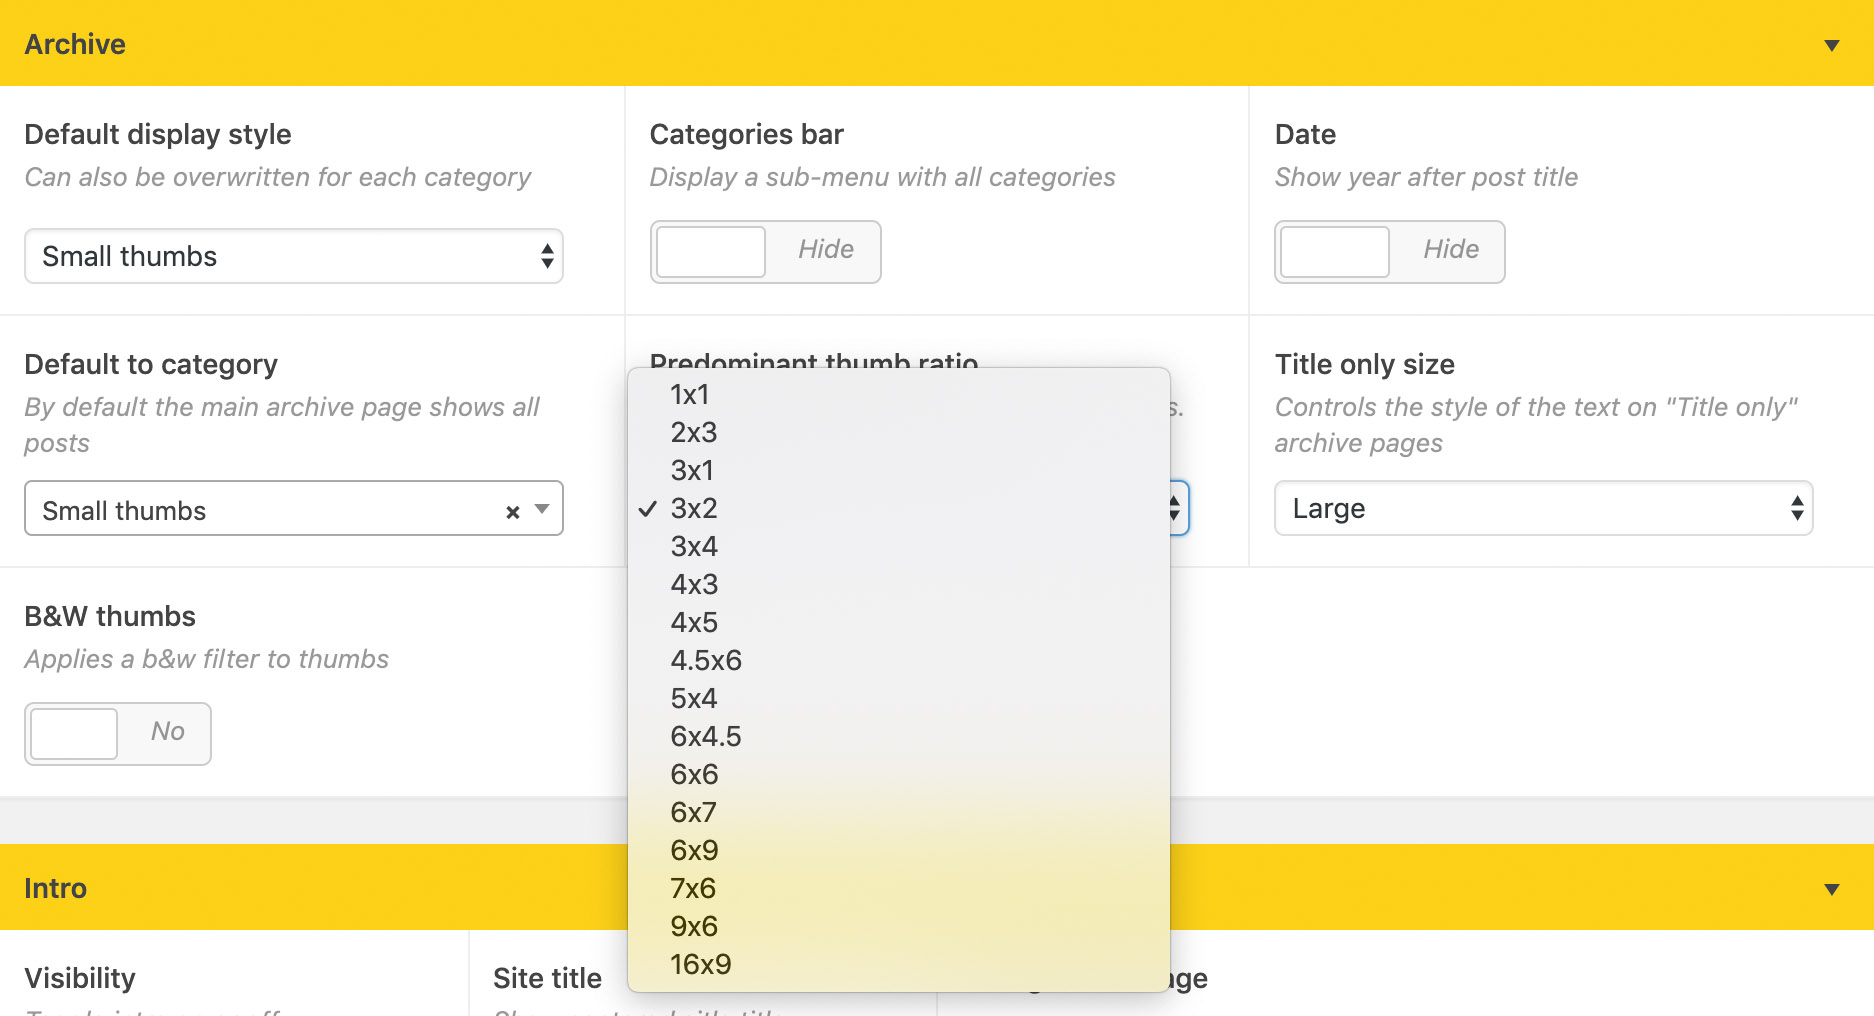Image resolution: width=1874 pixels, height=1016 pixels.
Task: Pick 4x3 from the ratio list
Action: 694,585
